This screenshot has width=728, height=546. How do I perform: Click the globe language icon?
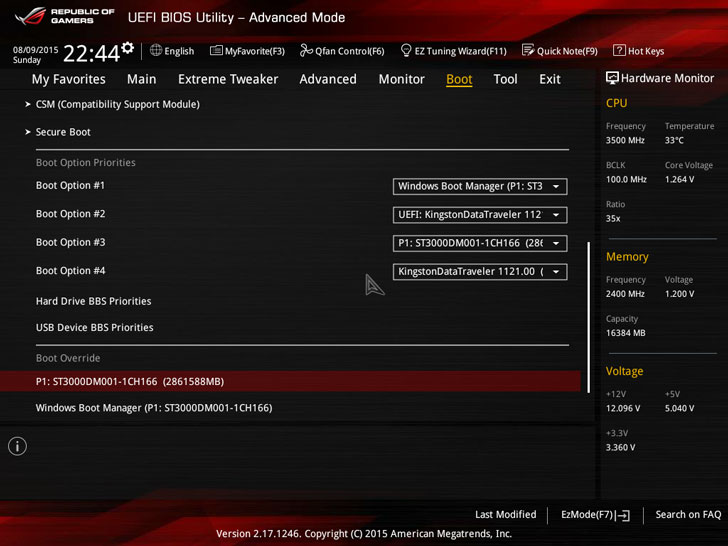[156, 50]
